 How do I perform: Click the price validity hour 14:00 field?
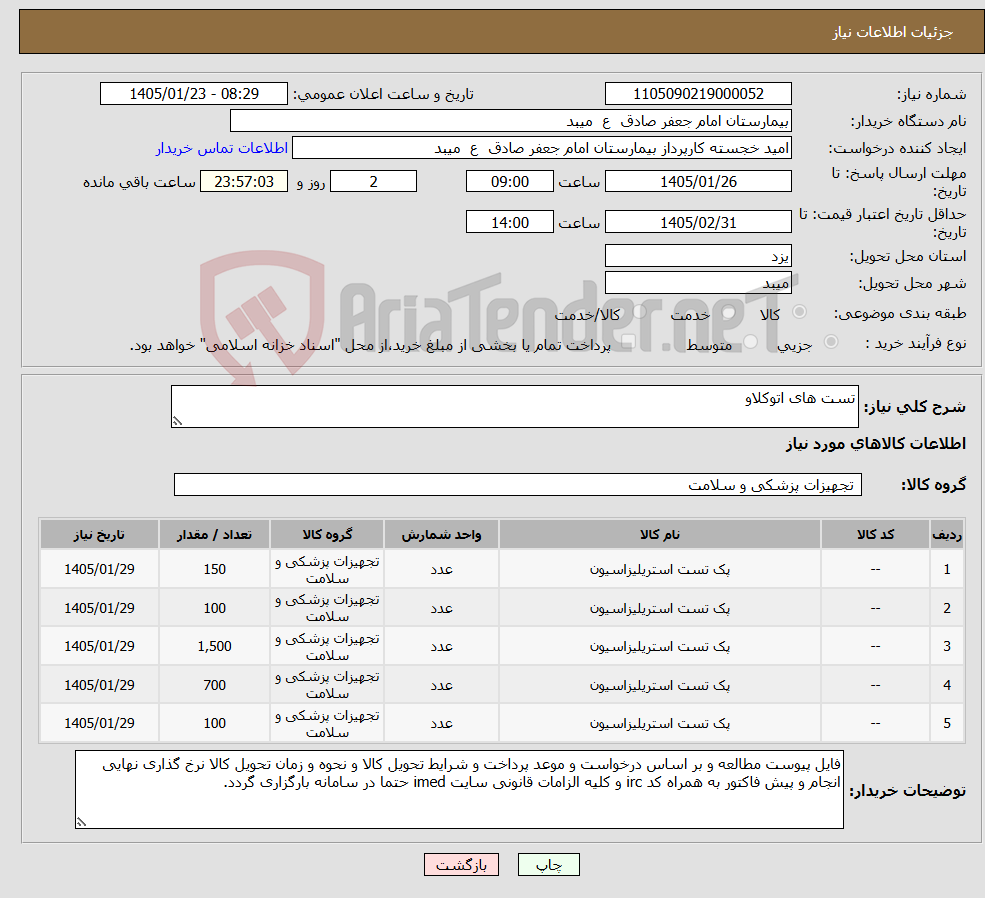click(509, 222)
